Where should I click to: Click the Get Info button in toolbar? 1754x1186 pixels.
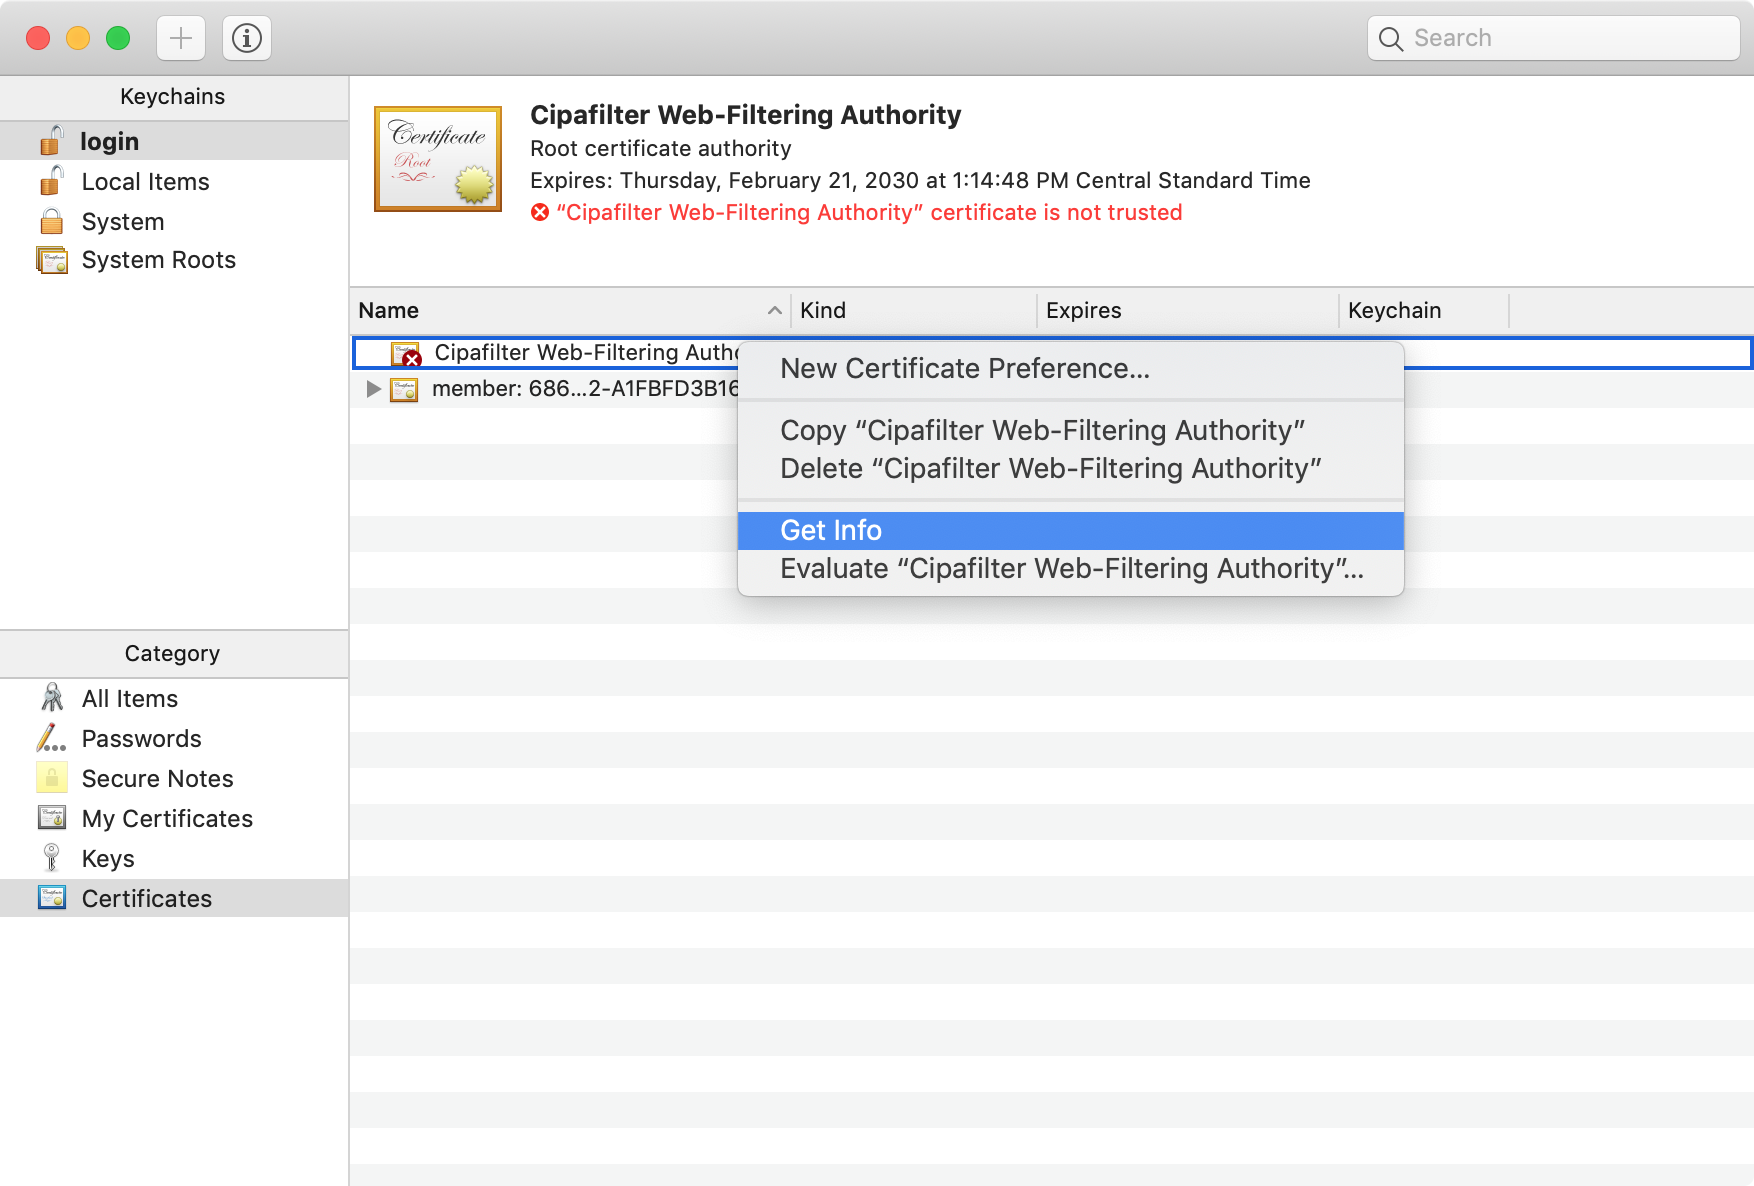click(x=246, y=38)
